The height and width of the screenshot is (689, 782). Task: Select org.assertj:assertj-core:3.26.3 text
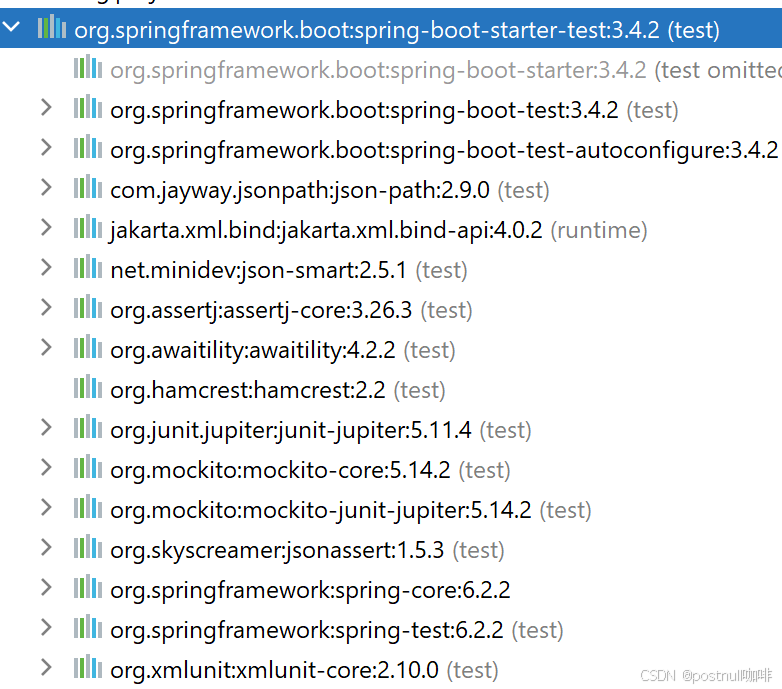point(261,310)
